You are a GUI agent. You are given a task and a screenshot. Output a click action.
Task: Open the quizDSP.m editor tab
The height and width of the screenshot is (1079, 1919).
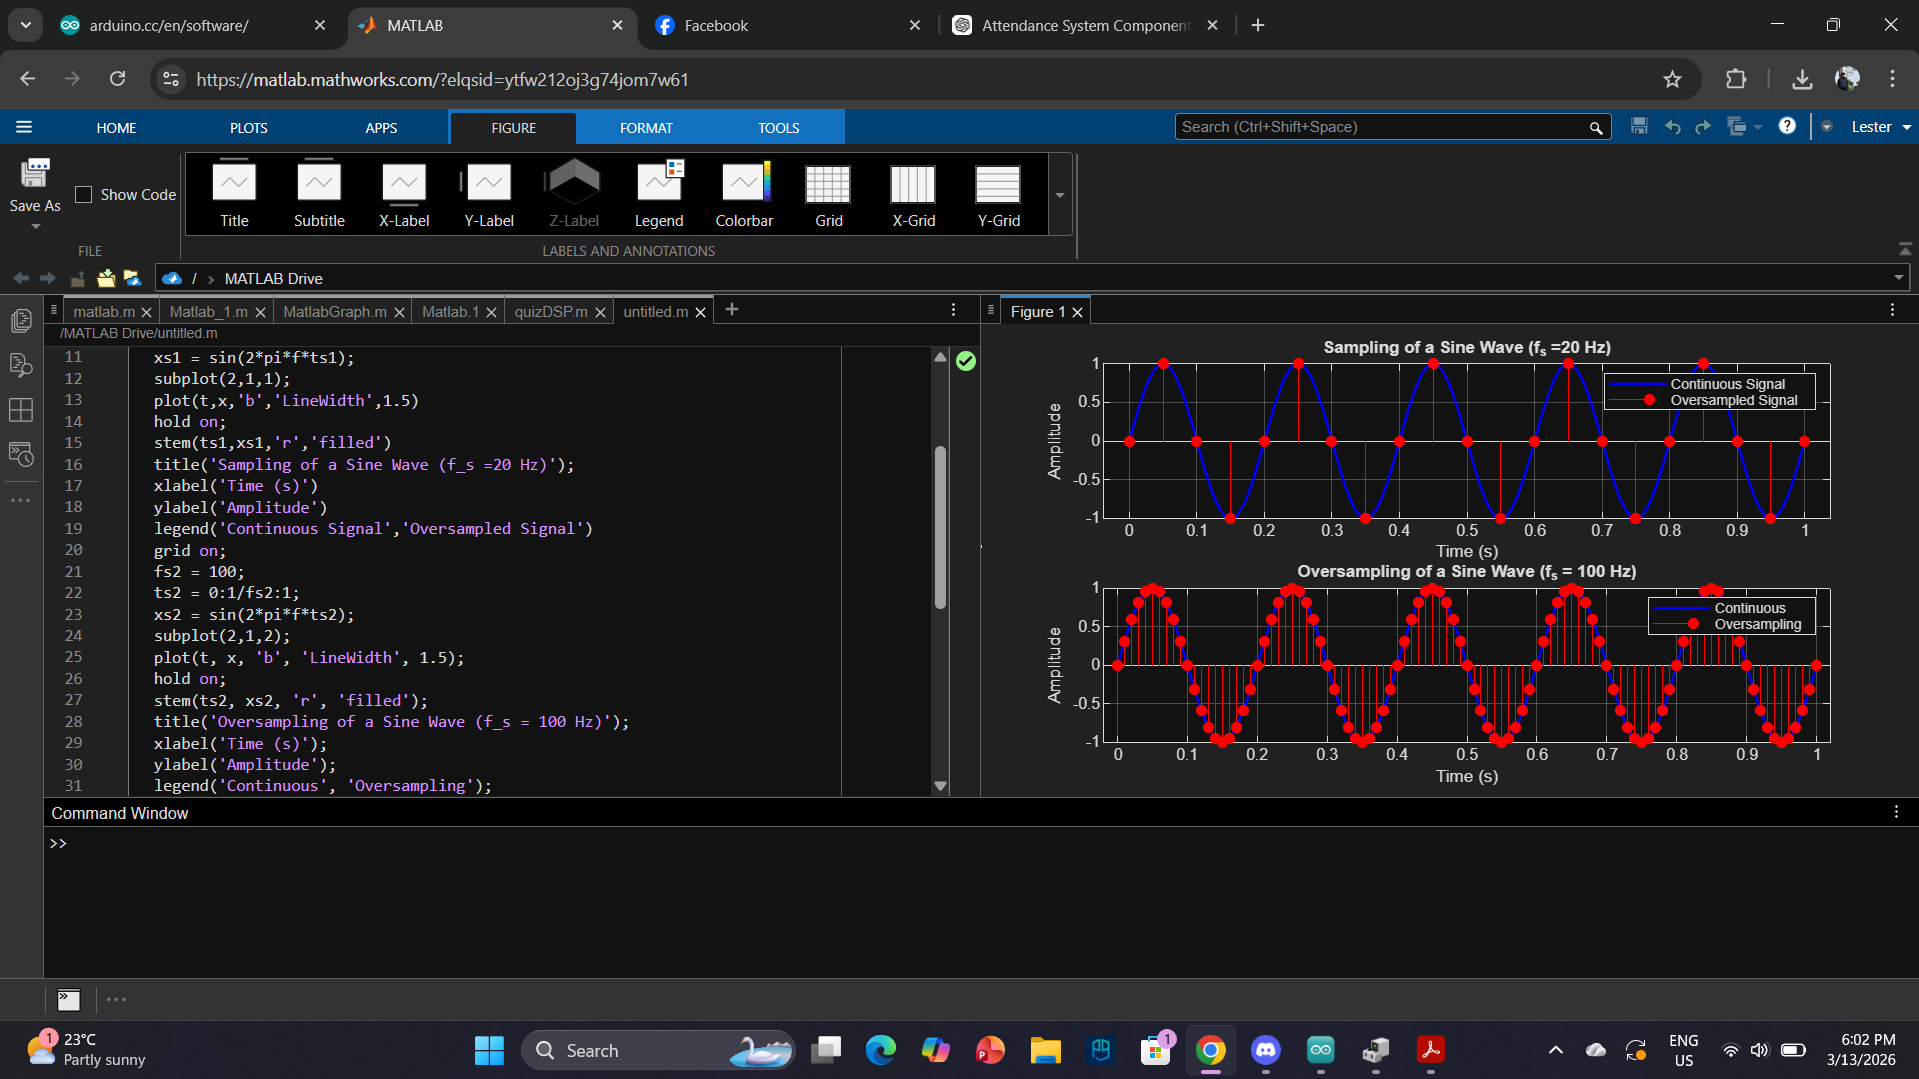point(550,312)
